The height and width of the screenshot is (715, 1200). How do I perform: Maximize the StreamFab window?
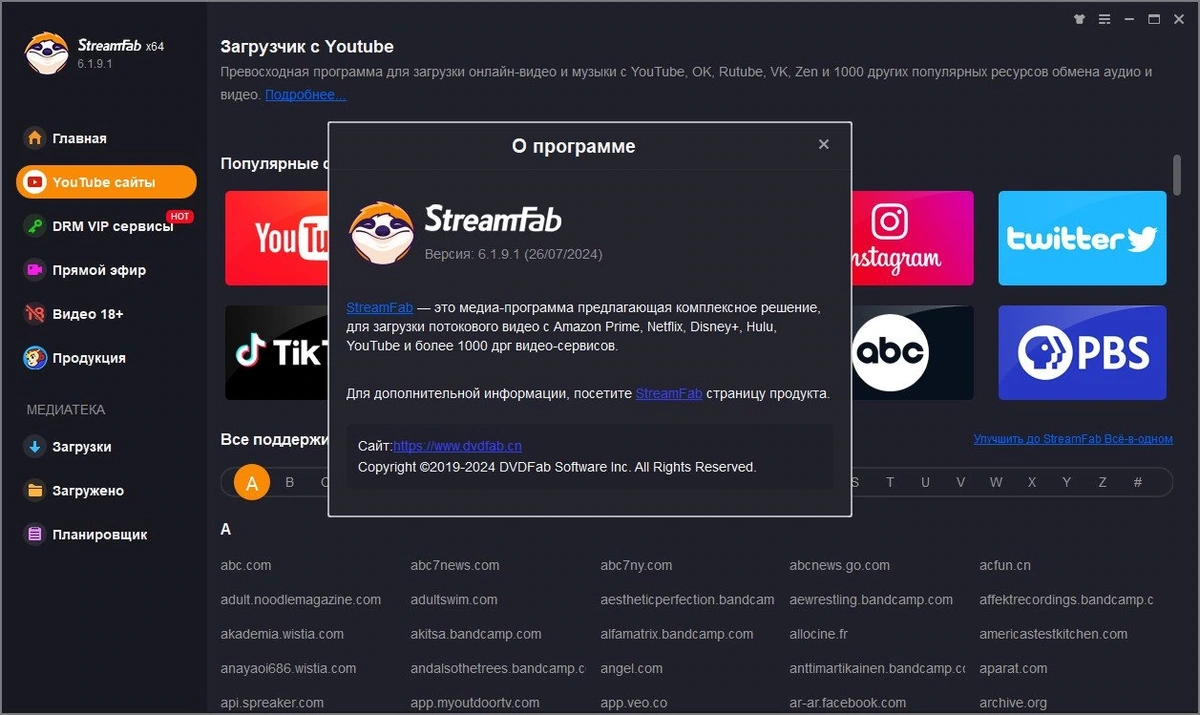click(x=1154, y=18)
